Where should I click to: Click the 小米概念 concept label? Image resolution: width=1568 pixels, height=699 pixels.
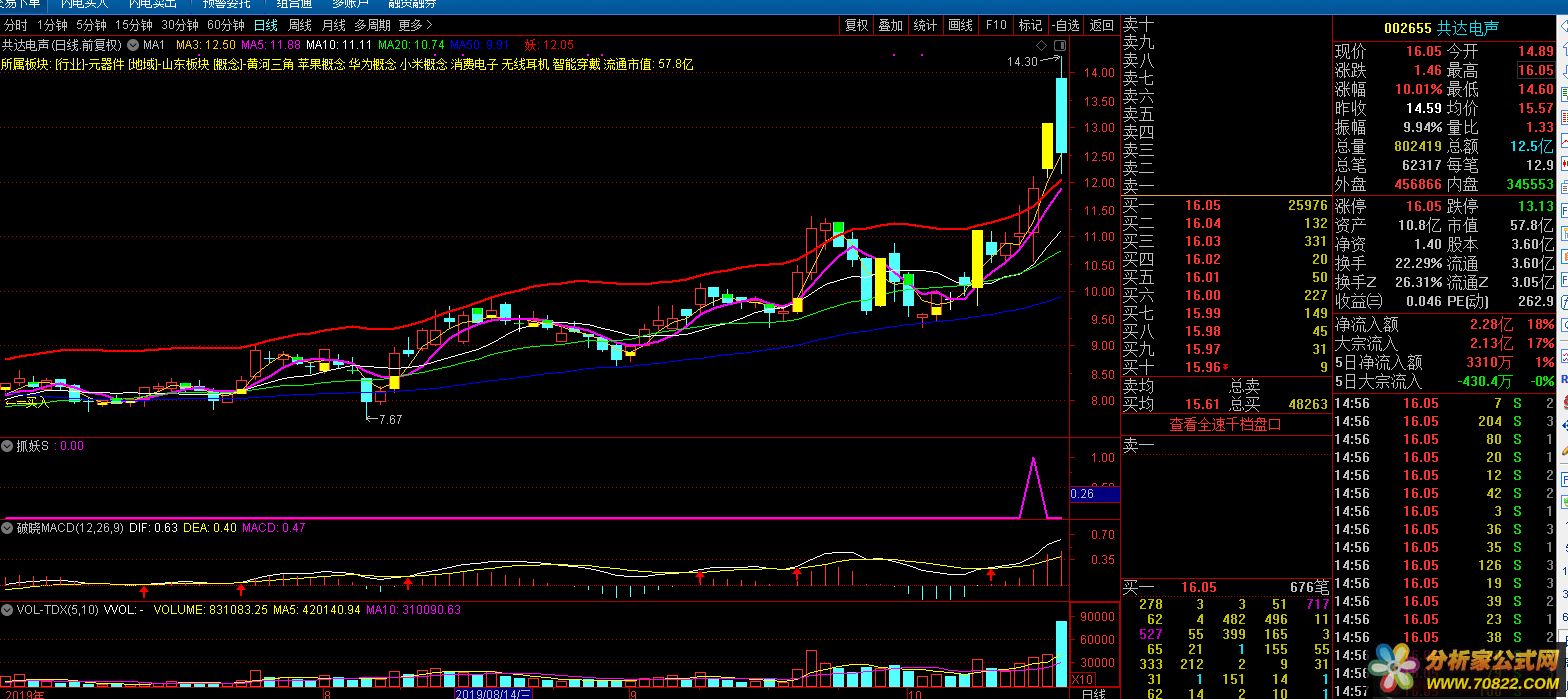[x=423, y=64]
